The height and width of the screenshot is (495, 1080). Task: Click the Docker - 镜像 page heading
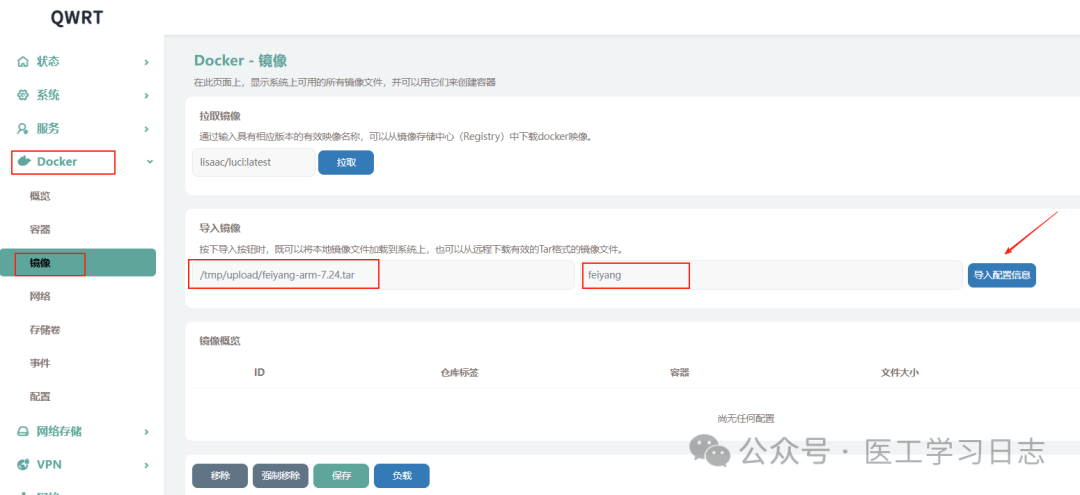pos(240,61)
